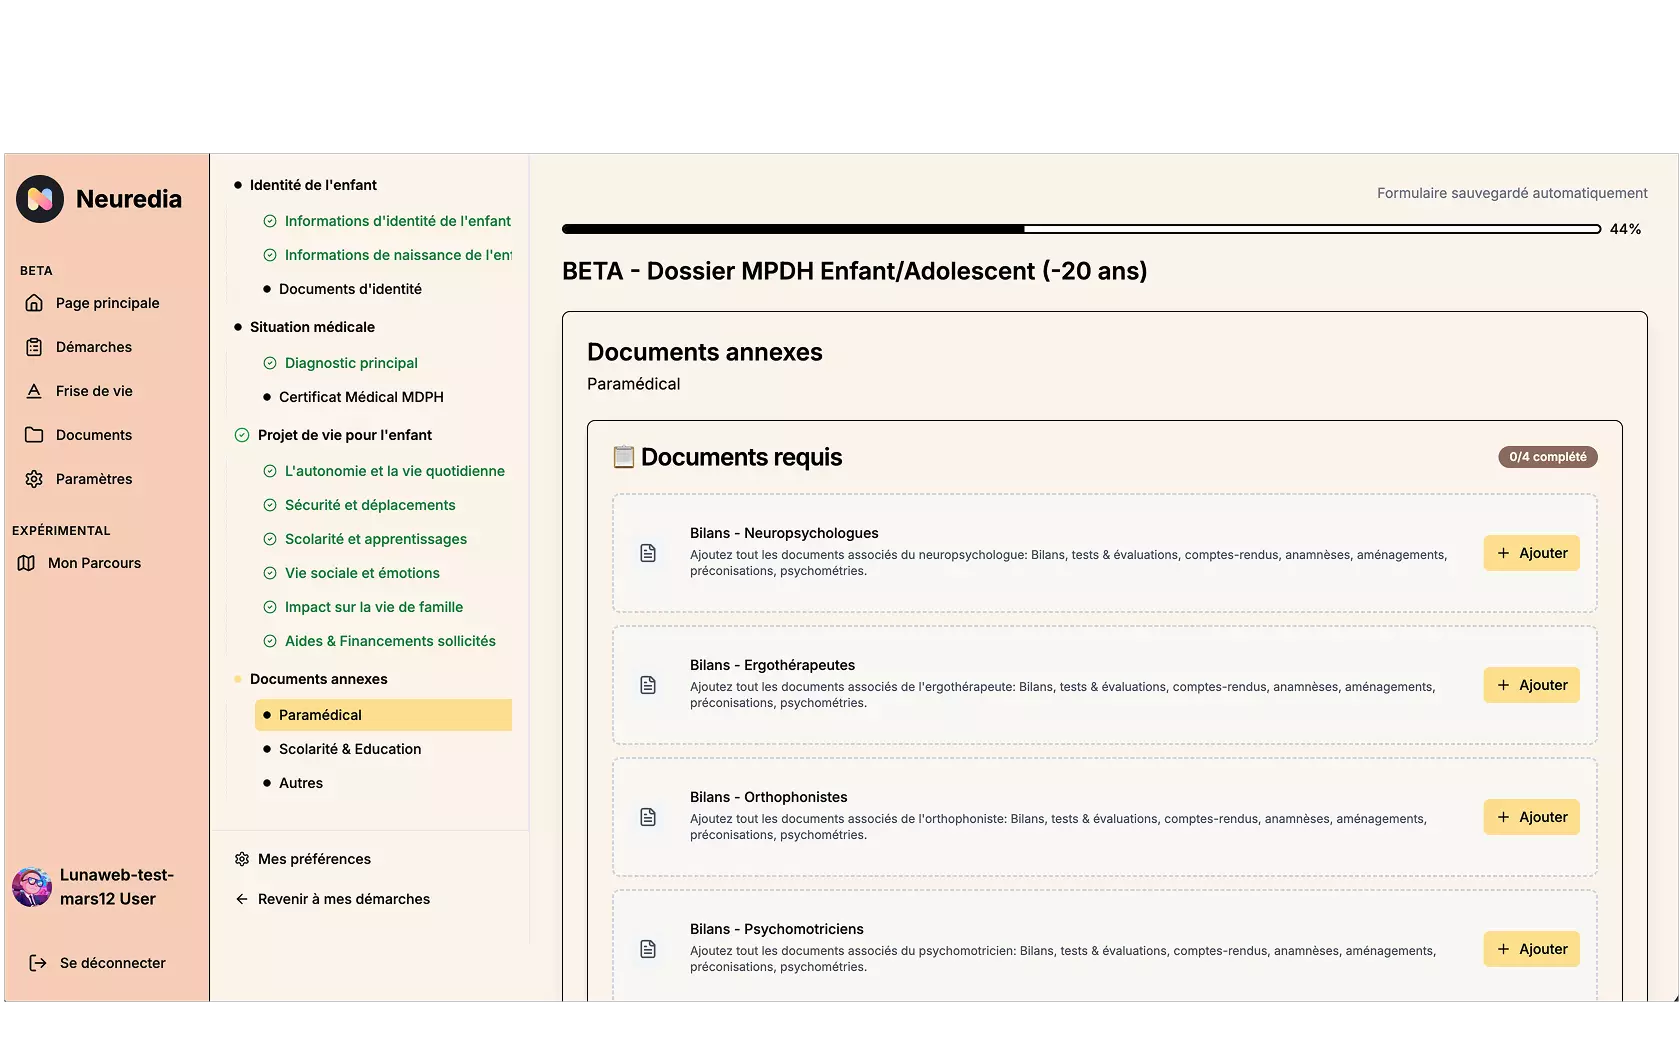Click the check icon beside Vie sociale et émotions

coord(270,573)
